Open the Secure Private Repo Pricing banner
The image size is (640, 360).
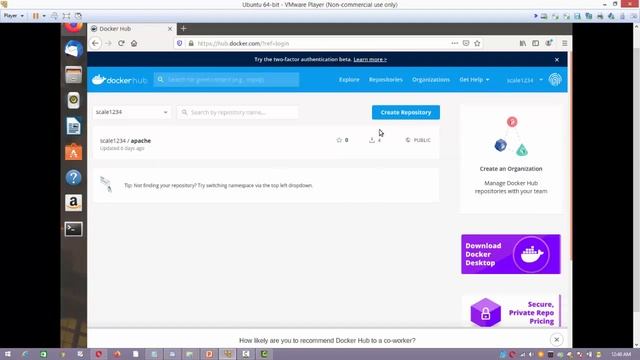coord(512,312)
